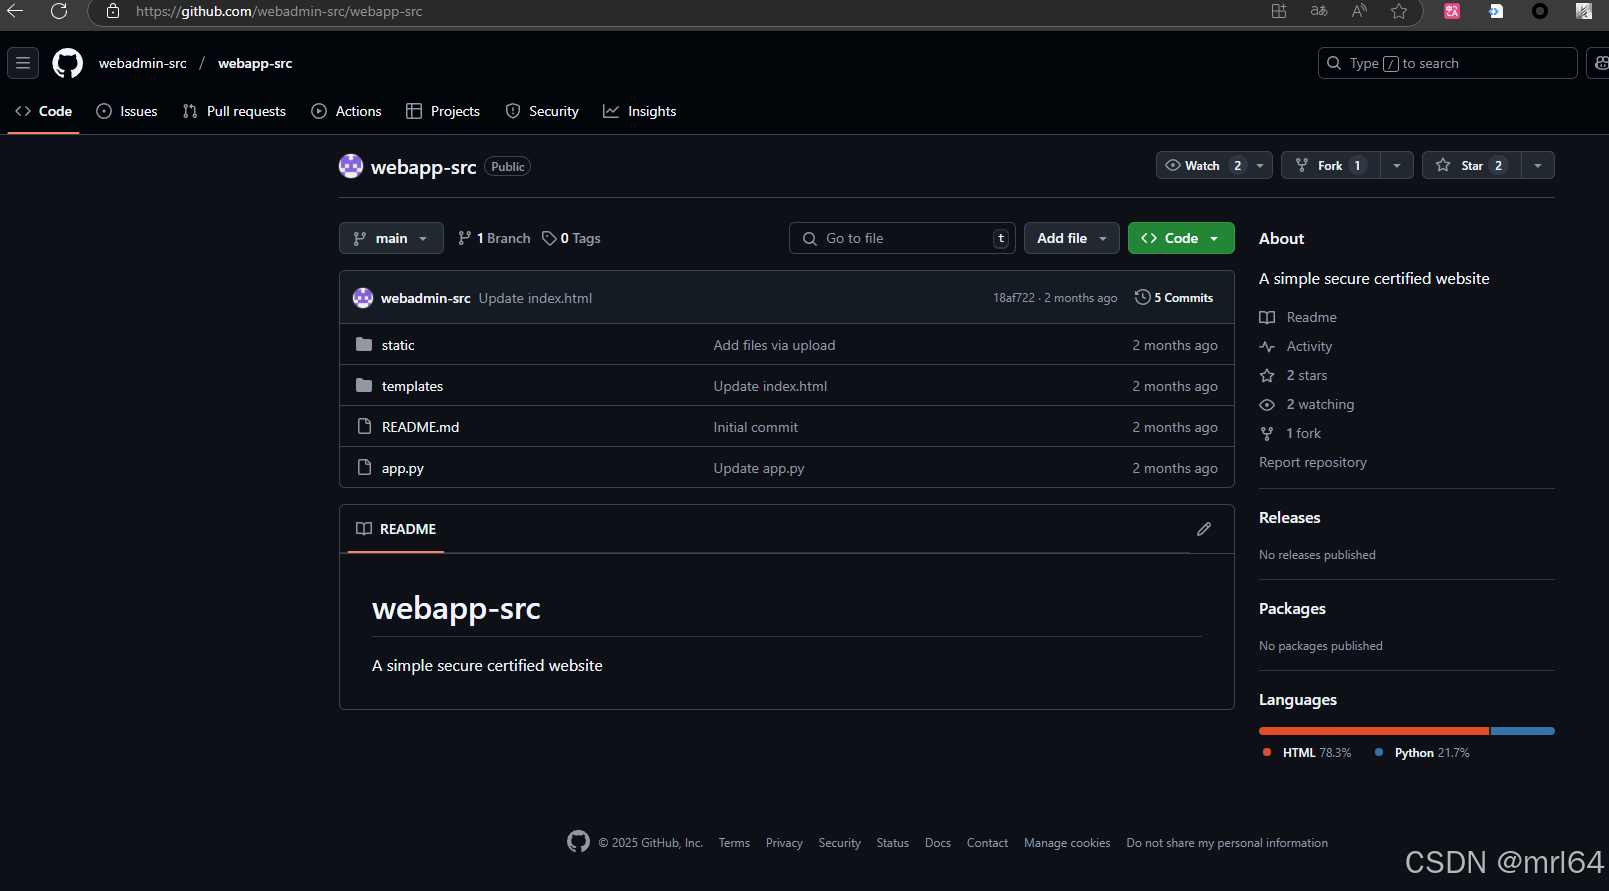Reload the page with refresh icon
The image size is (1609, 891).
(x=59, y=11)
